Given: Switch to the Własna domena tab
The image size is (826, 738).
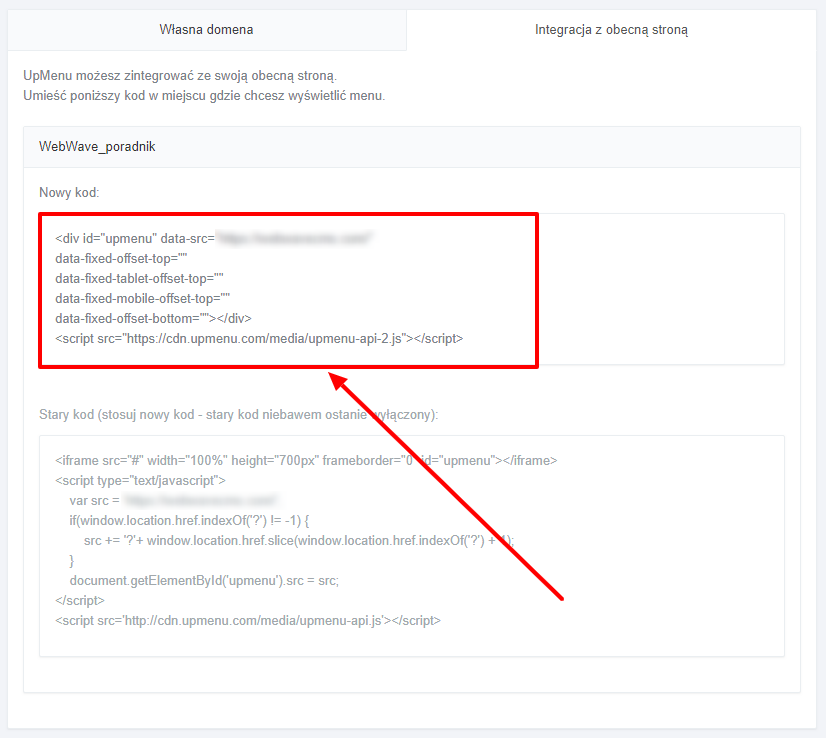Looking at the screenshot, I should tap(206, 29).
